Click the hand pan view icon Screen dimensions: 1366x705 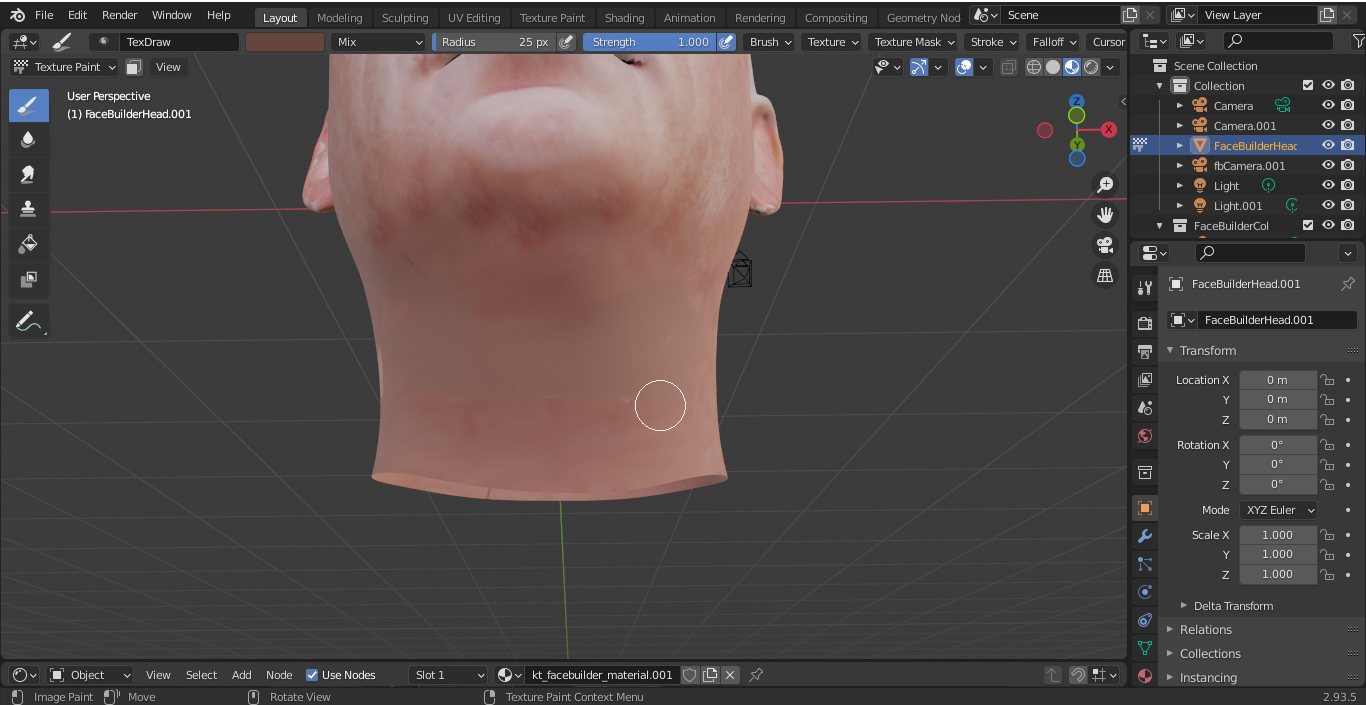[1105, 215]
